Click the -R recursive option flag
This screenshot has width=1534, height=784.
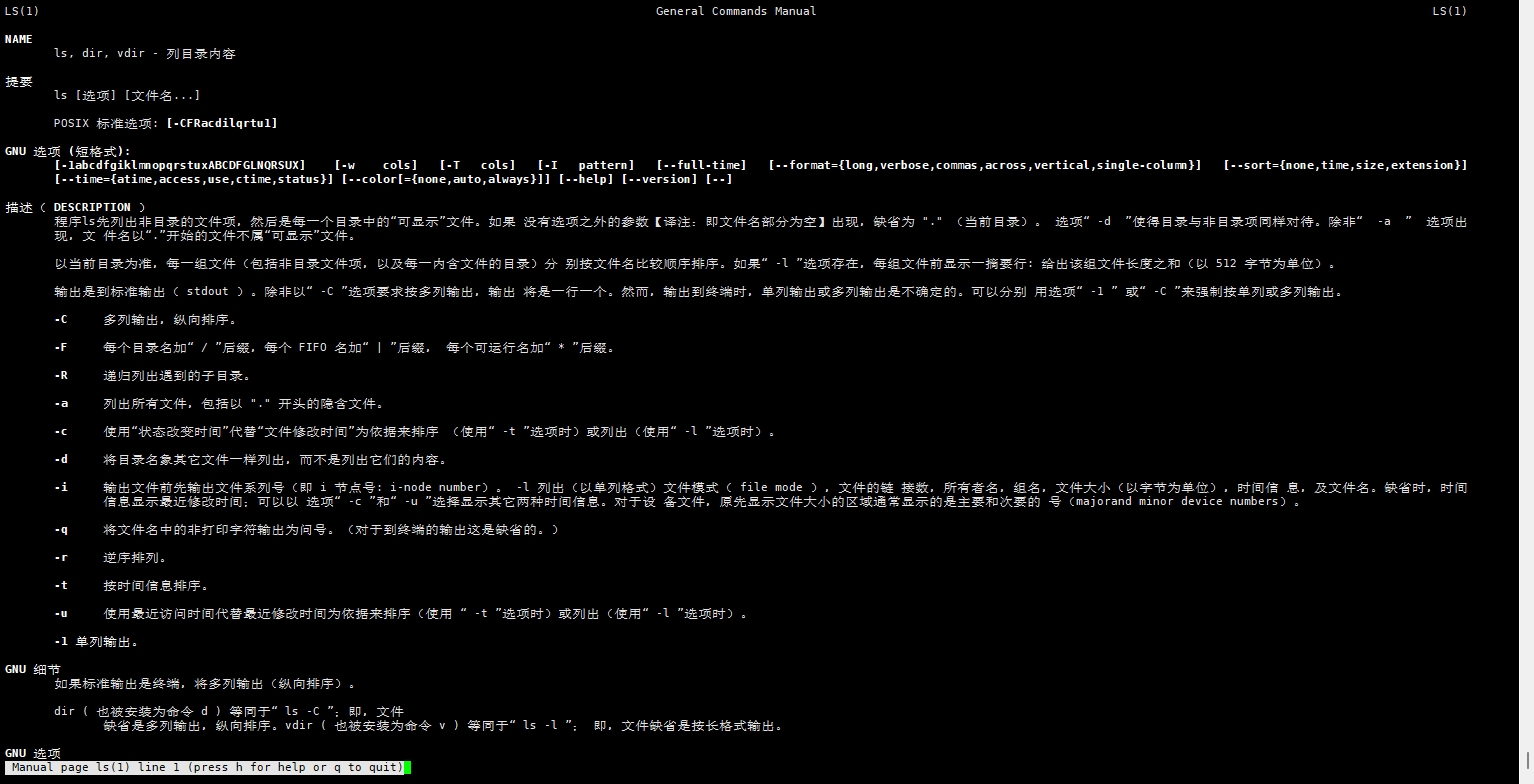tap(61, 376)
